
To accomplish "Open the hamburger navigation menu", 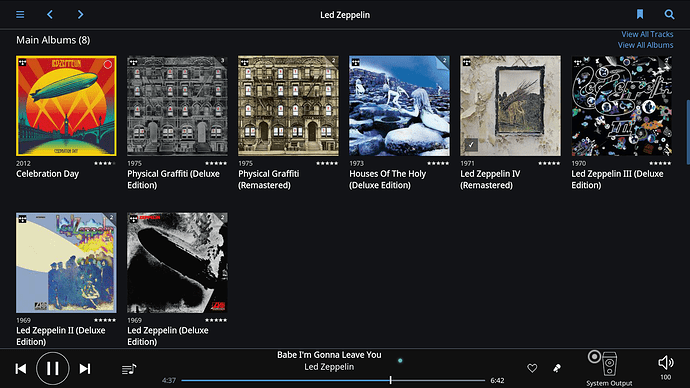I will tap(20, 15).
